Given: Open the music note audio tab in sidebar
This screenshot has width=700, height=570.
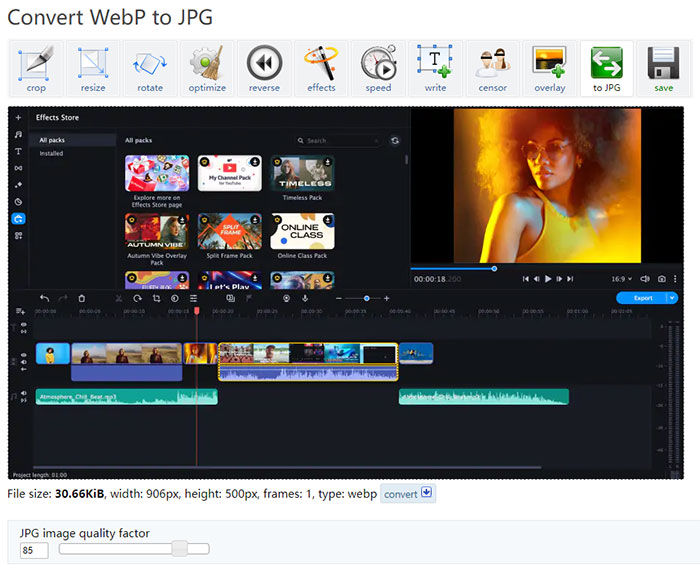Looking at the screenshot, I should [x=18, y=134].
